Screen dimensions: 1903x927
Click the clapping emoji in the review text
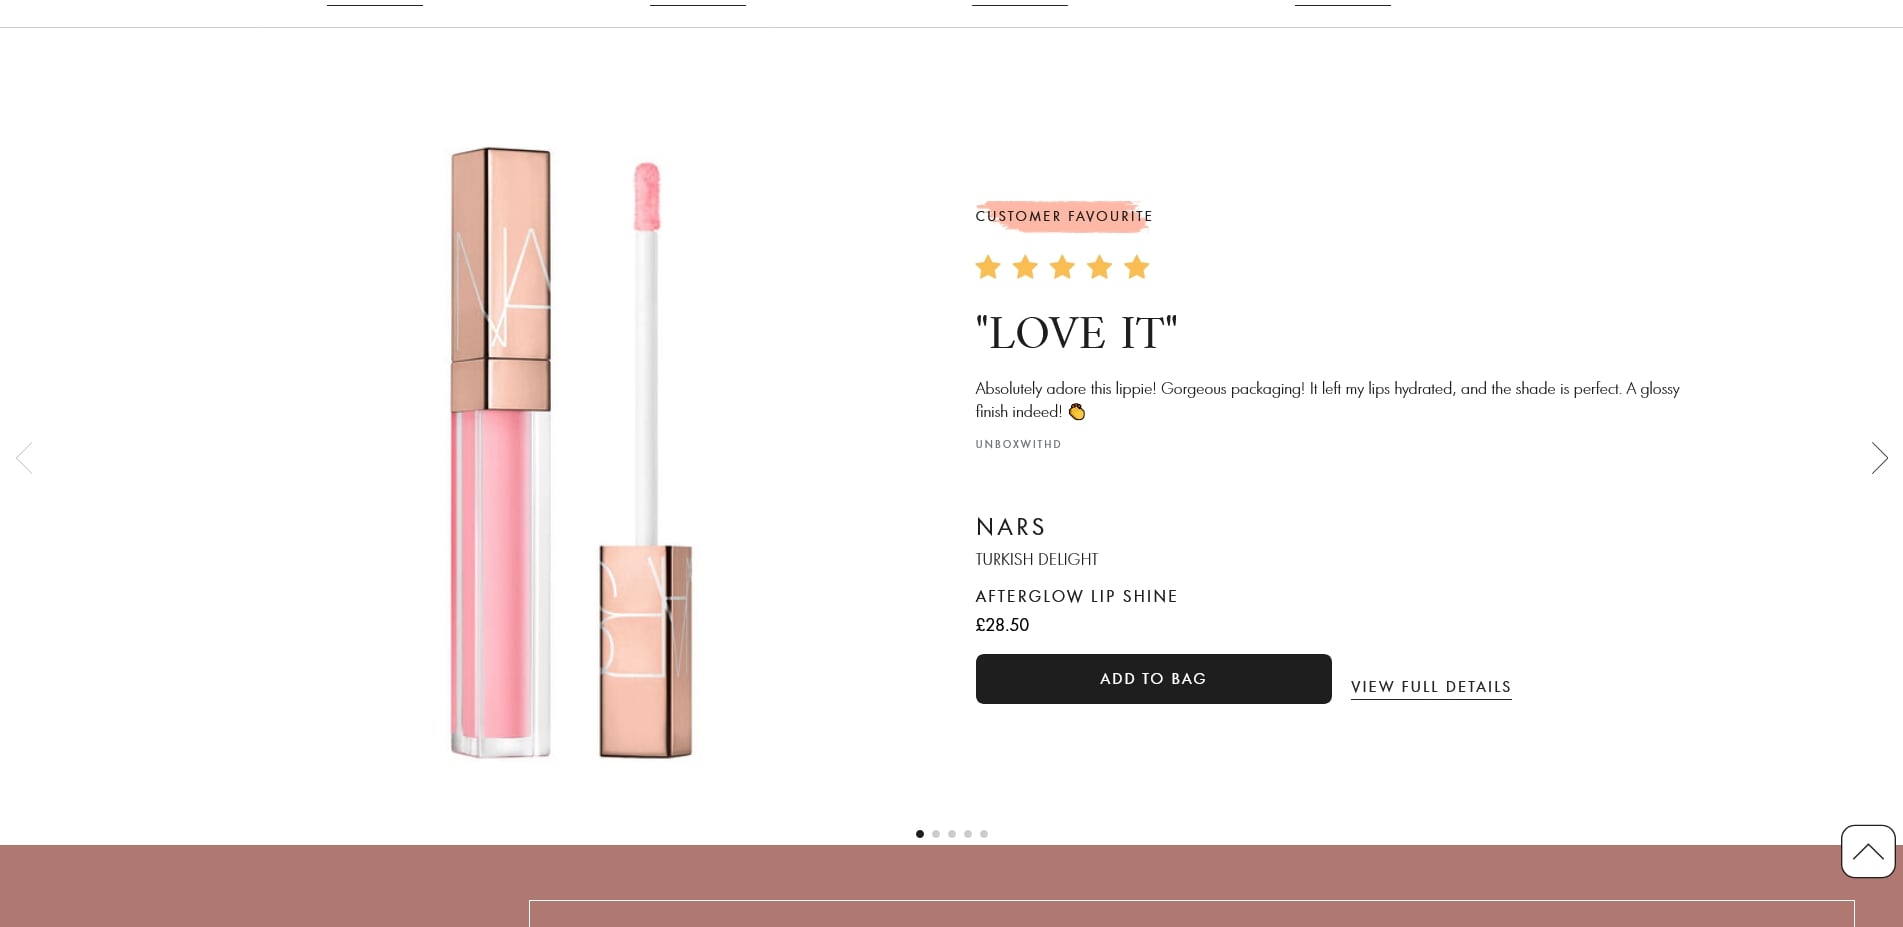[x=1077, y=411]
